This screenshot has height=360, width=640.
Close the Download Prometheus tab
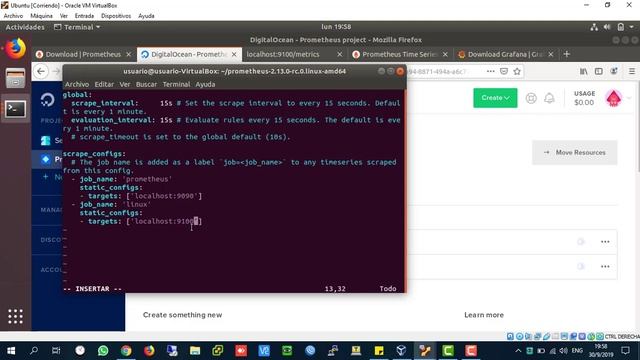129,54
